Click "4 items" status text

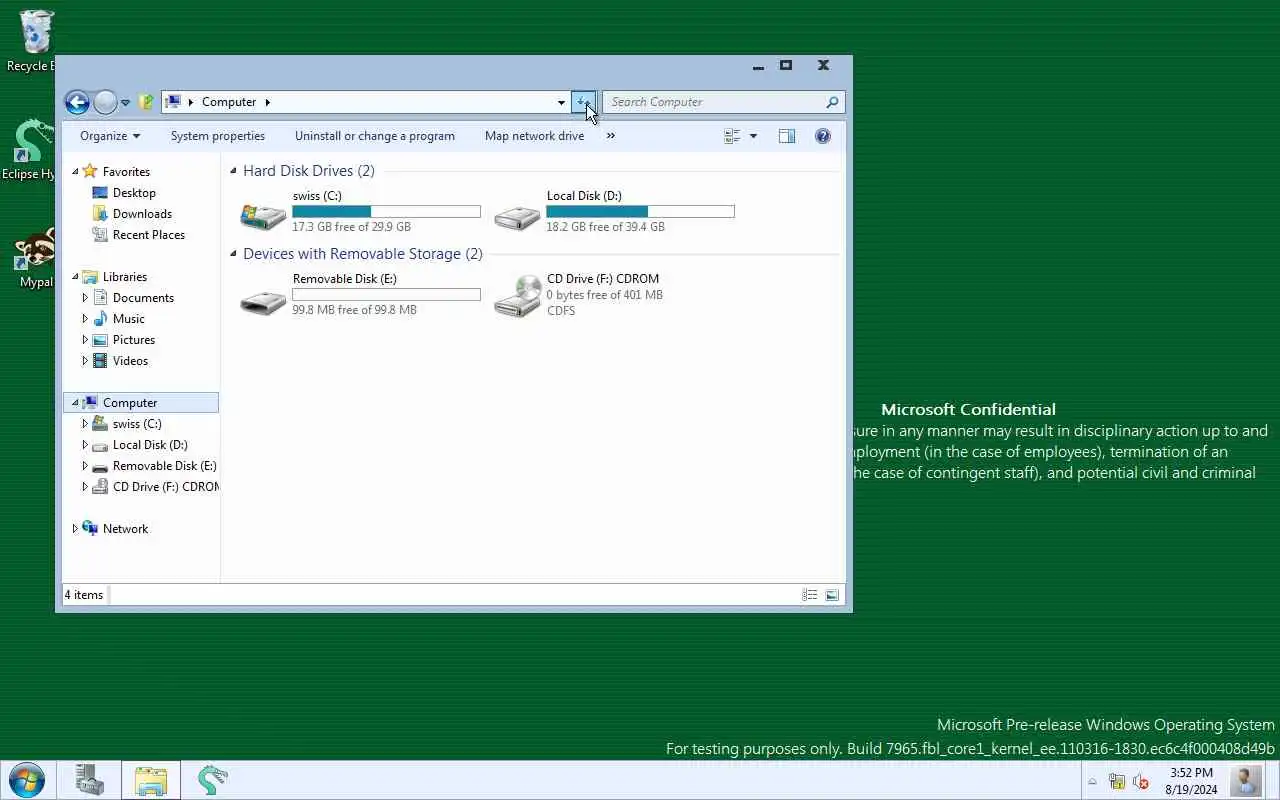pos(84,595)
